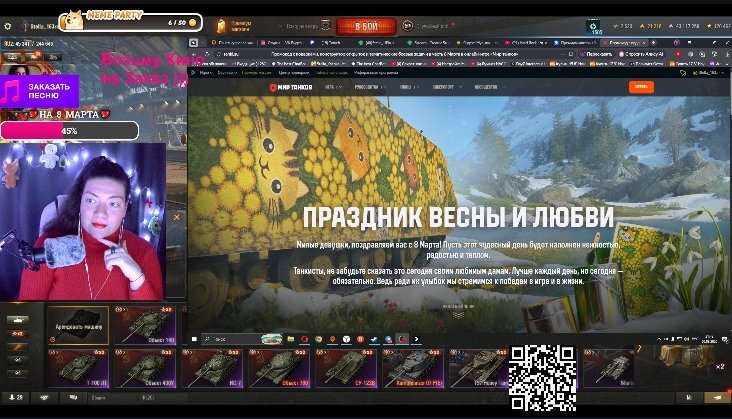Toggle the x2 bonus filter in carousel sidebar
Image resolution: width=732 pixels, height=419 pixels.
point(18,334)
